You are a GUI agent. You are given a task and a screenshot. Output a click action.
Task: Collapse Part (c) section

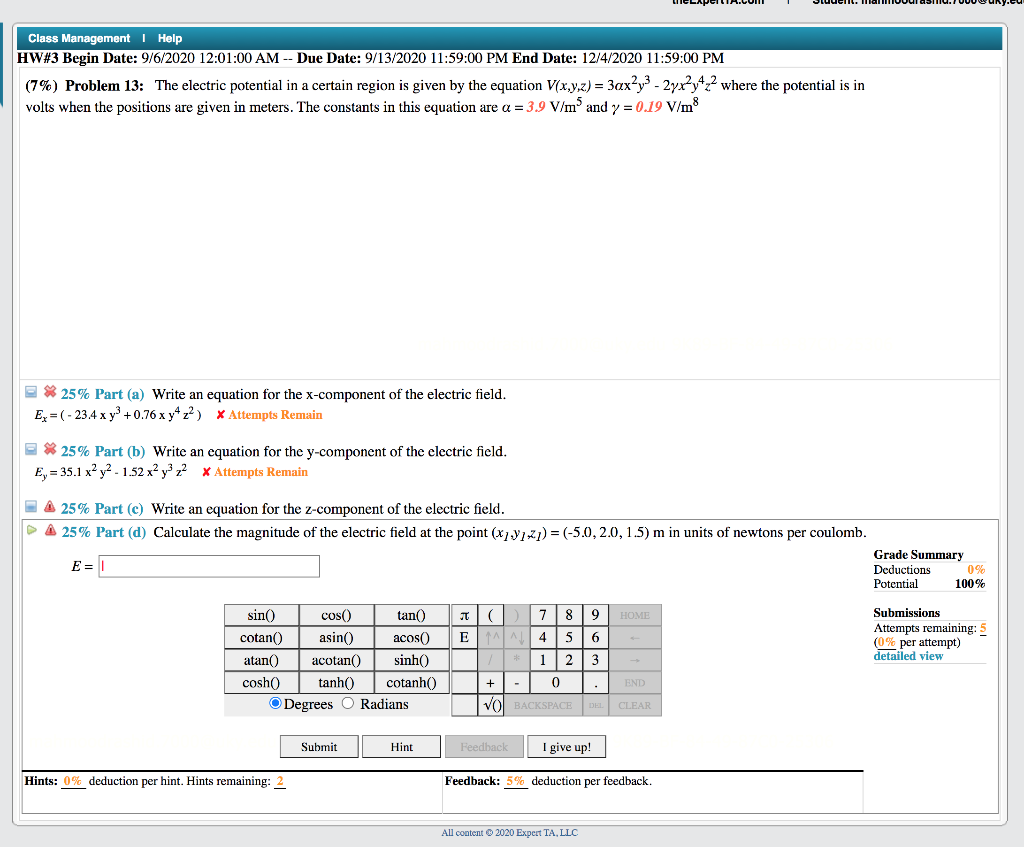tap(31, 507)
